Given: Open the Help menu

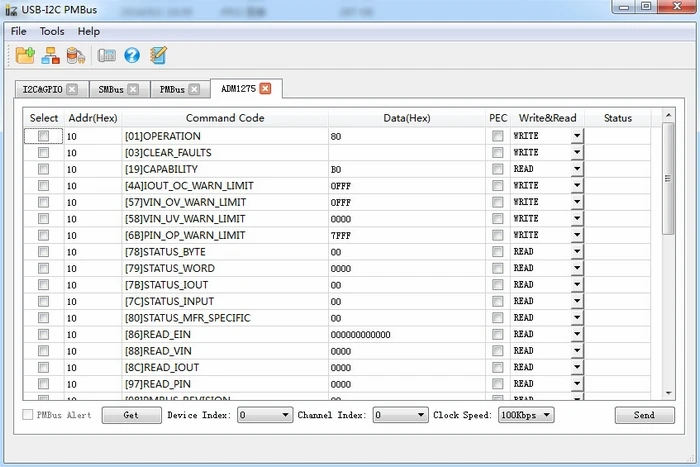Looking at the screenshot, I should tap(88, 31).
